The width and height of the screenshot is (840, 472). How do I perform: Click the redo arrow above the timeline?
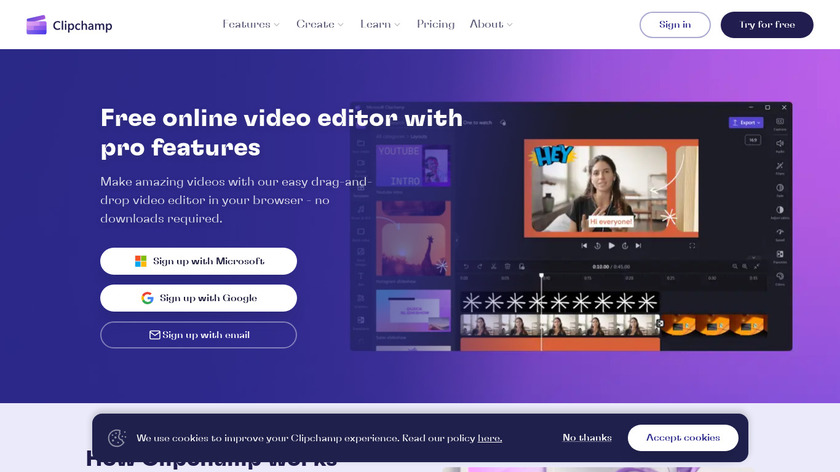point(479,266)
